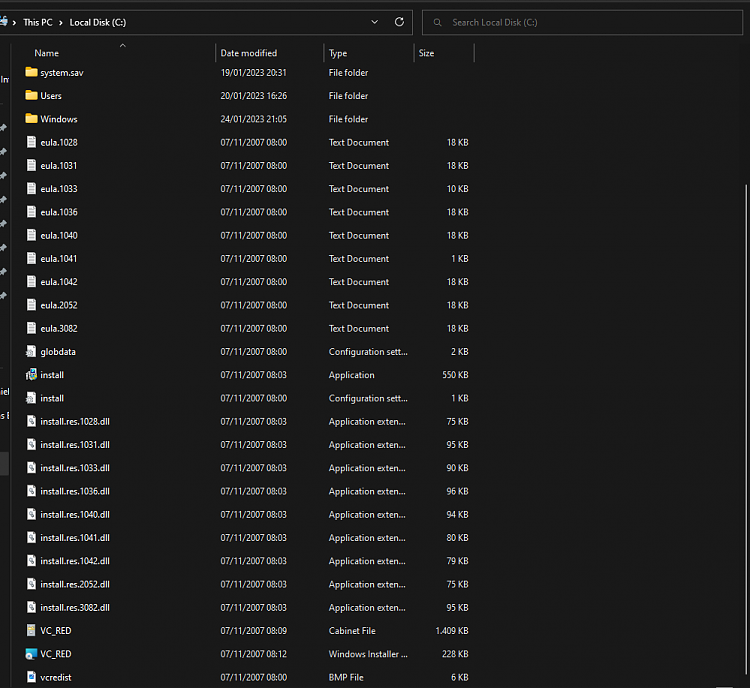Click the Cabinet File type cell

point(352,631)
